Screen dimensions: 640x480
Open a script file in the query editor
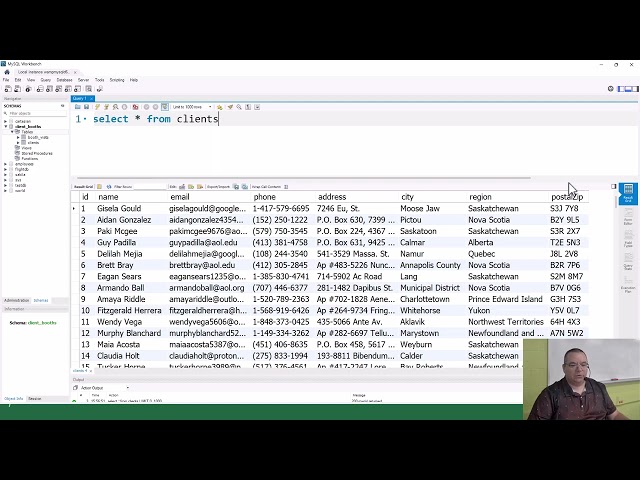click(78, 107)
